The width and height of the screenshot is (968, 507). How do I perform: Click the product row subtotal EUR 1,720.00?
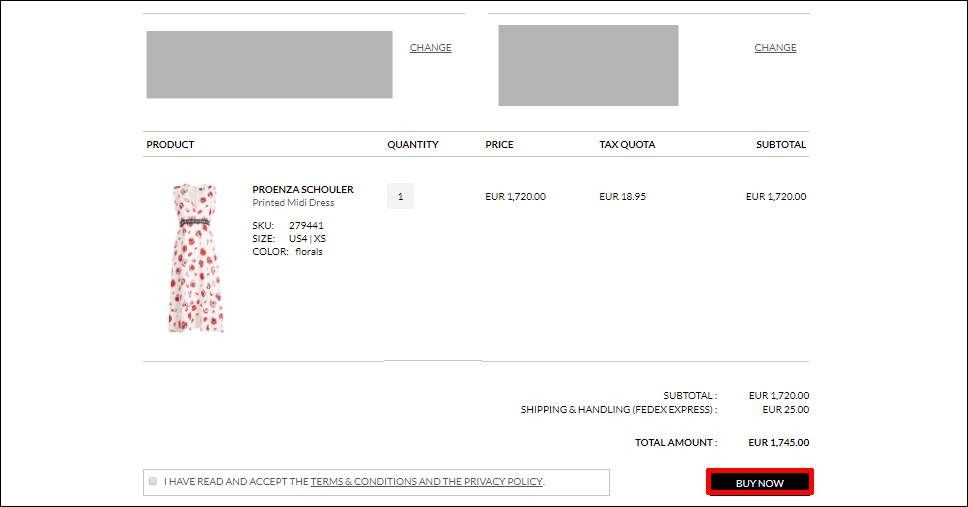(776, 196)
